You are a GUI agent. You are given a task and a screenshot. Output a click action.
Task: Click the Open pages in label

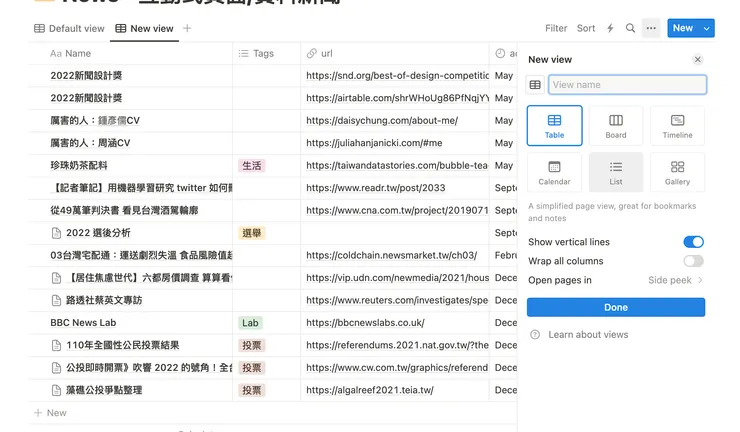pyautogui.click(x=560, y=280)
